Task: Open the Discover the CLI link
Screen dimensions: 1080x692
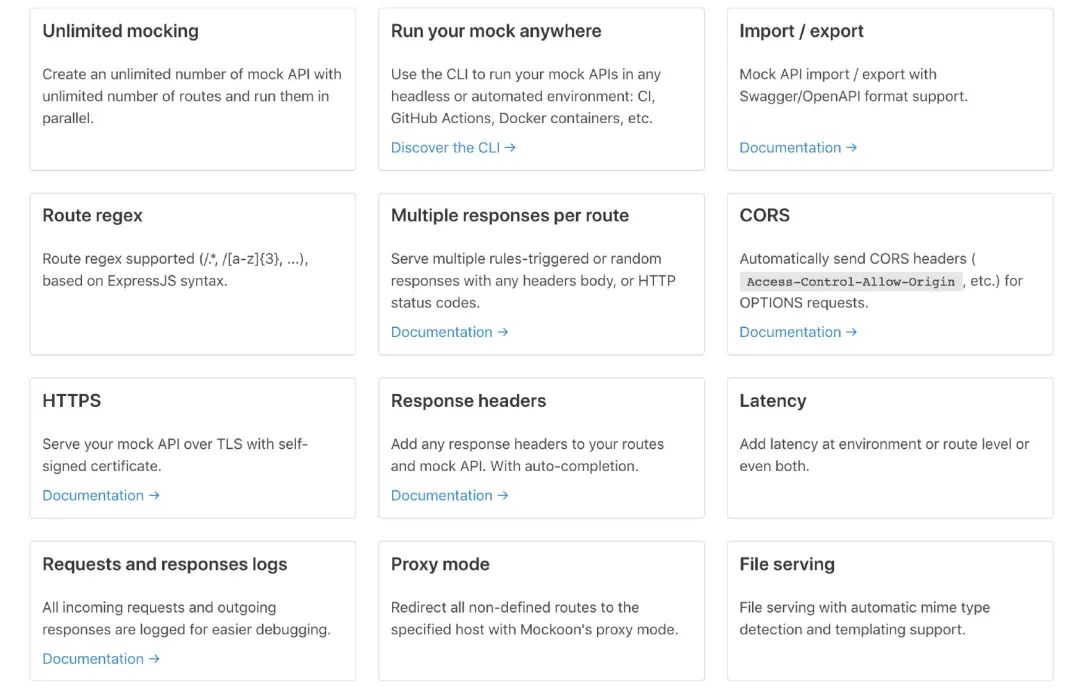Action: pos(453,148)
